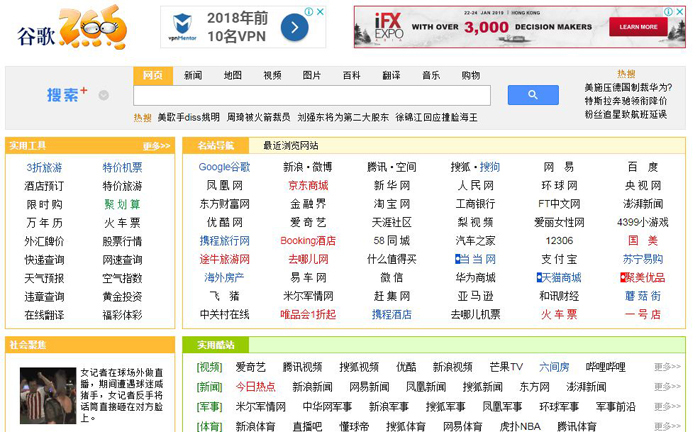
Task: Select the 图片 search tab
Action: click(312, 76)
